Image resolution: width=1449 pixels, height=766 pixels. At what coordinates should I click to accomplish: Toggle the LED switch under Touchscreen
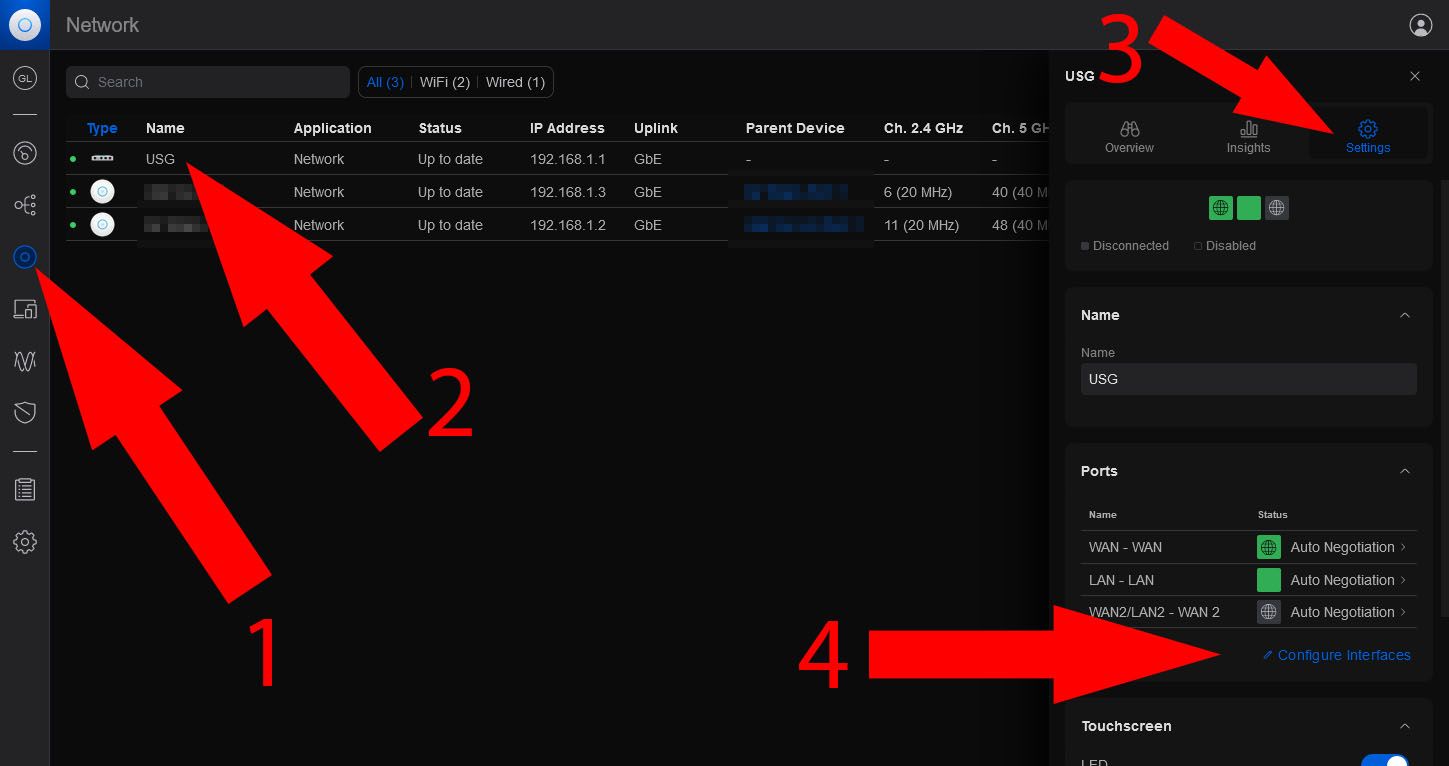tap(1384, 762)
